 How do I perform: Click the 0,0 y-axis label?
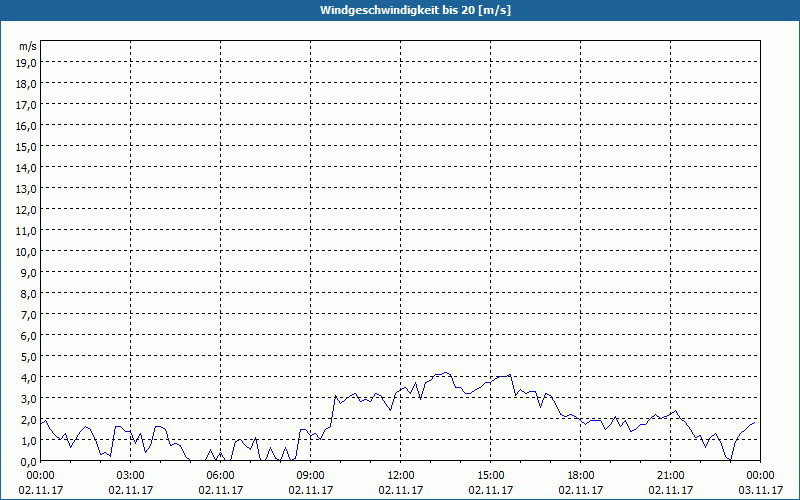(x=29, y=462)
